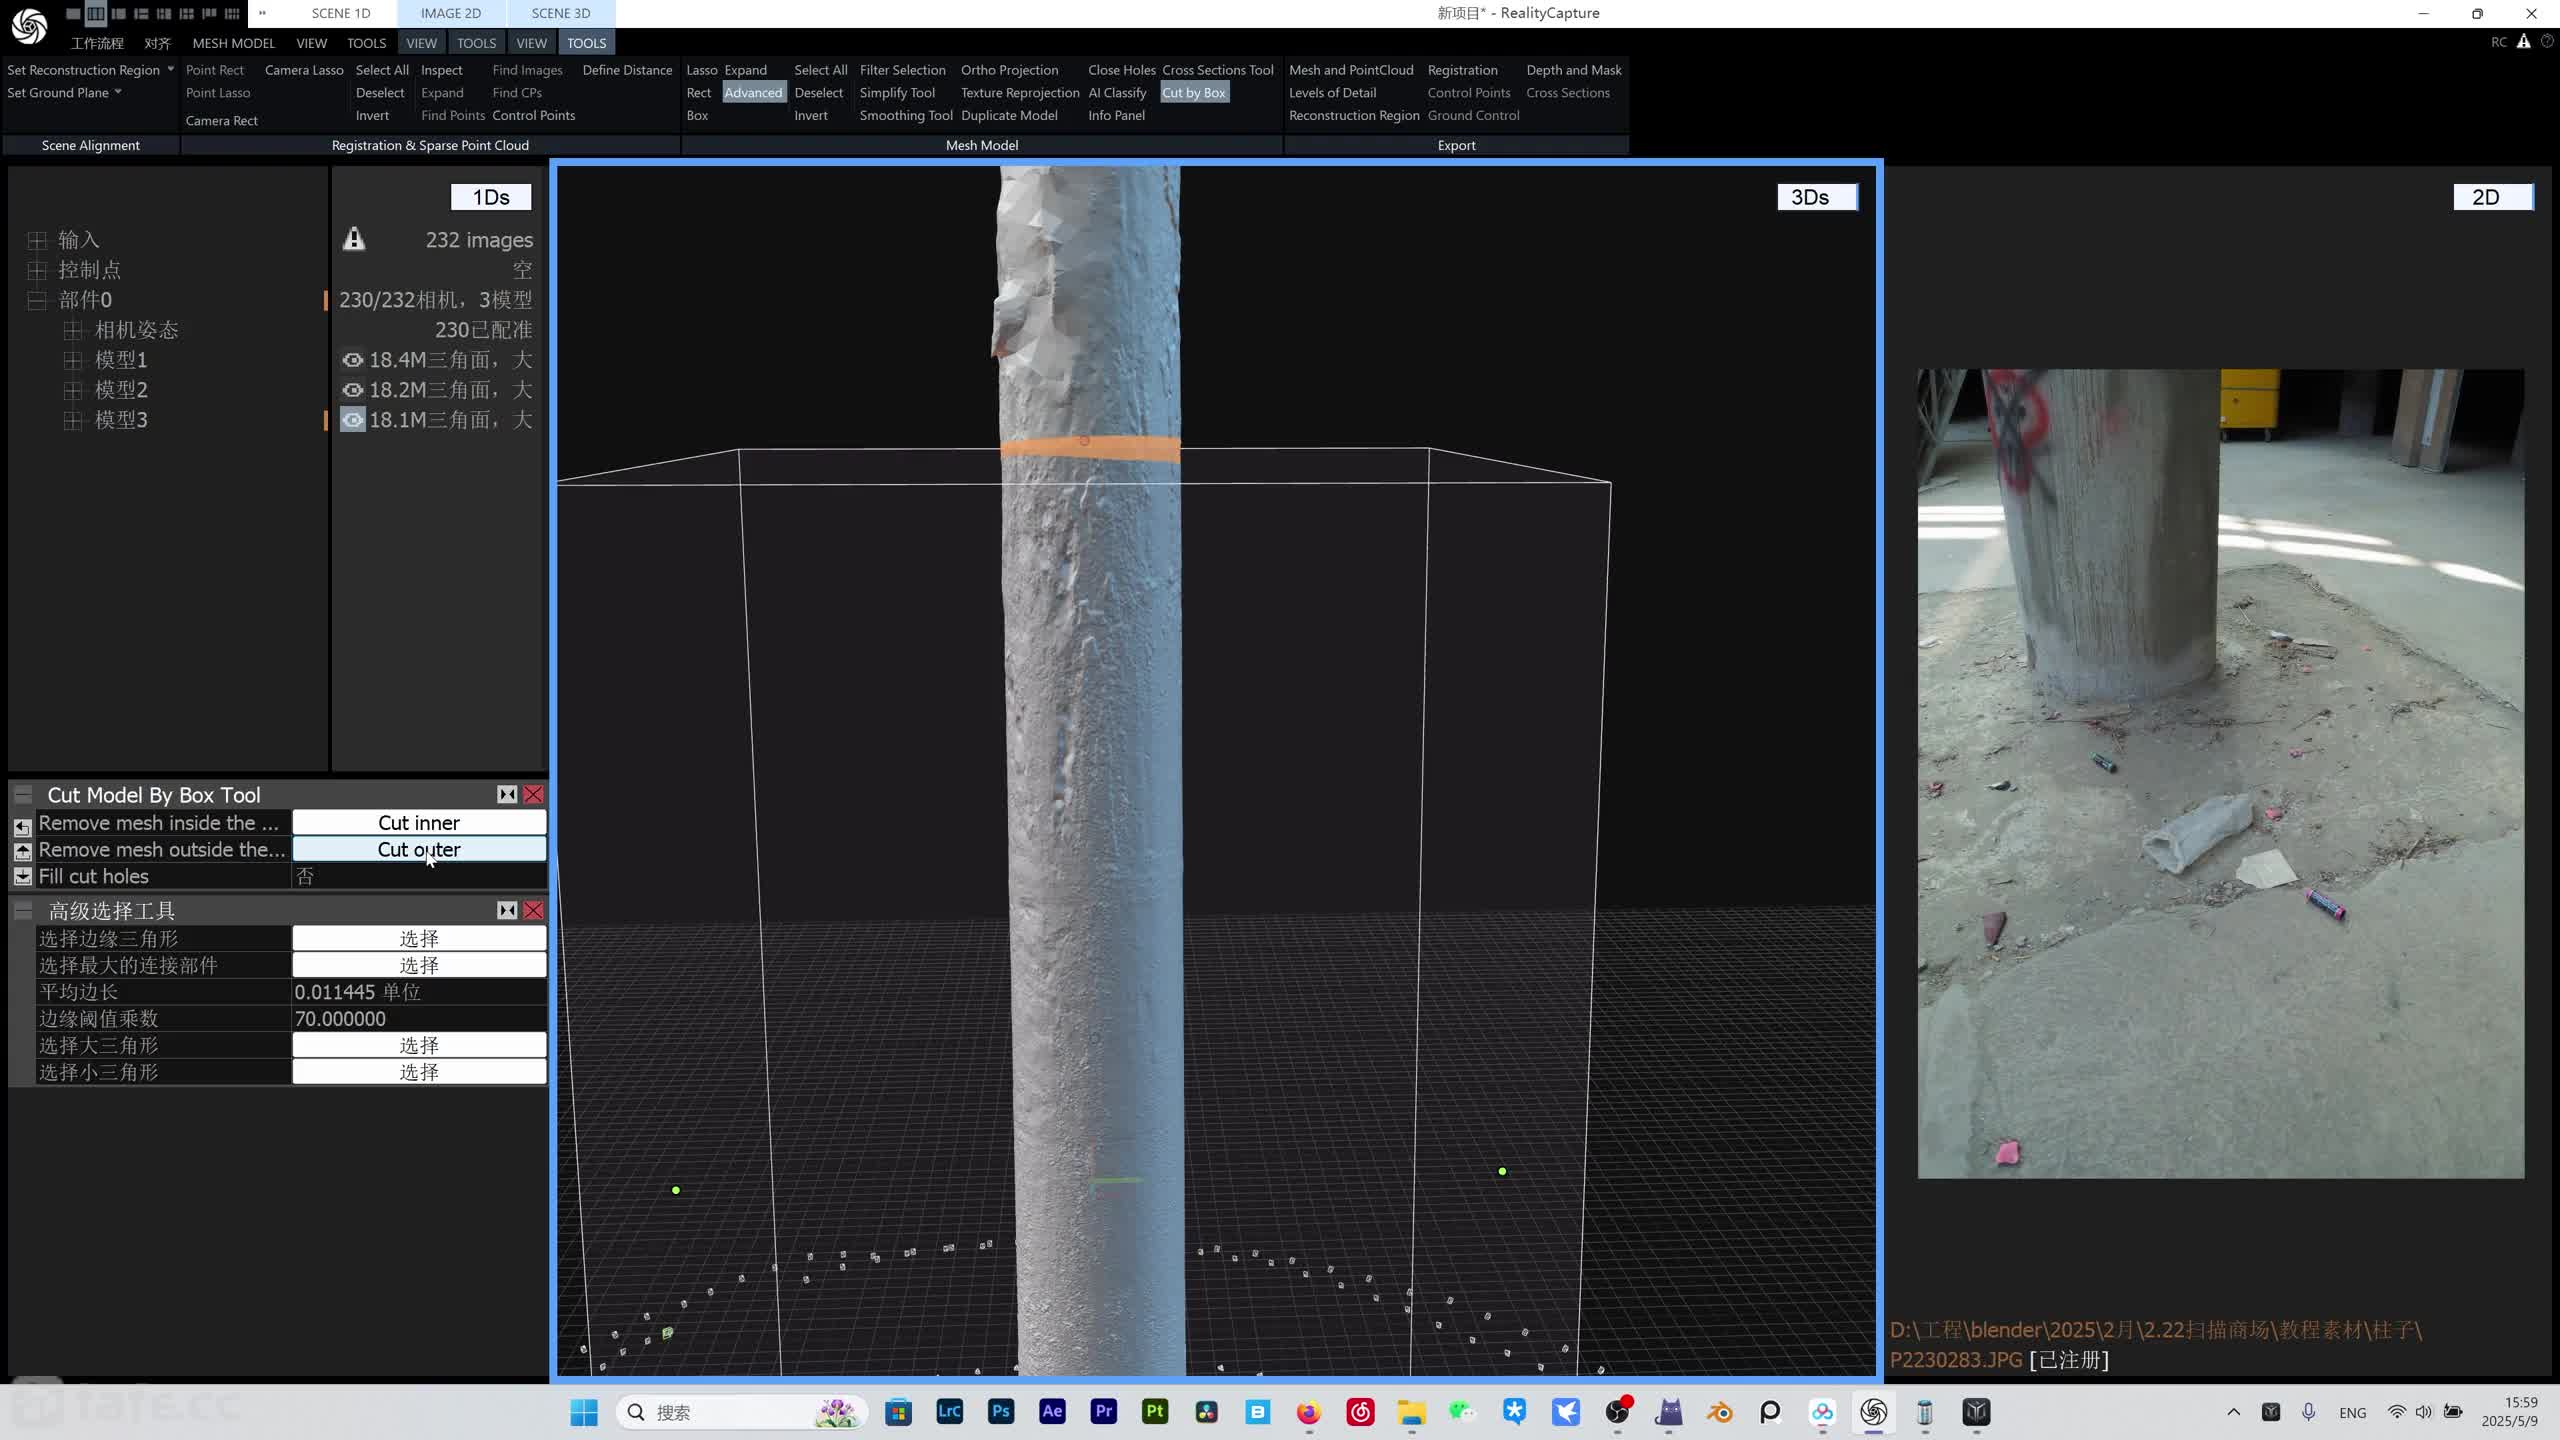Image resolution: width=2560 pixels, height=1440 pixels.
Task: Open Lightroom Classic from the taskbar
Action: (x=950, y=1412)
